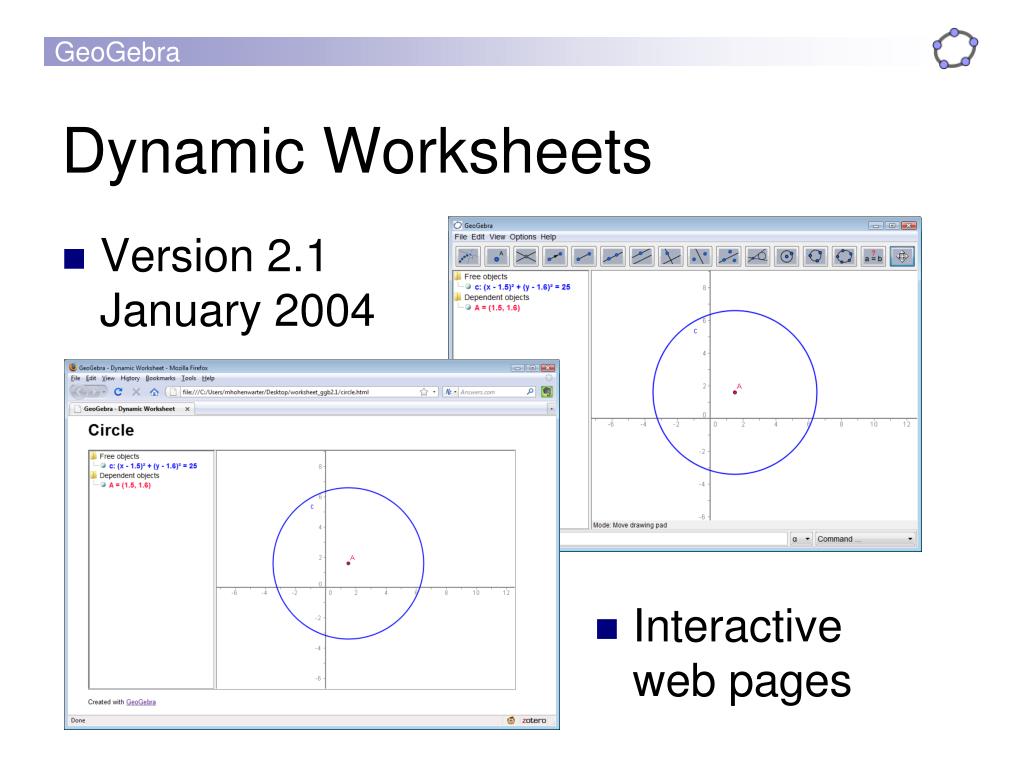Open address bar history dropdown arrow
This screenshot has width=1024, height=768.
pos(434,392)
